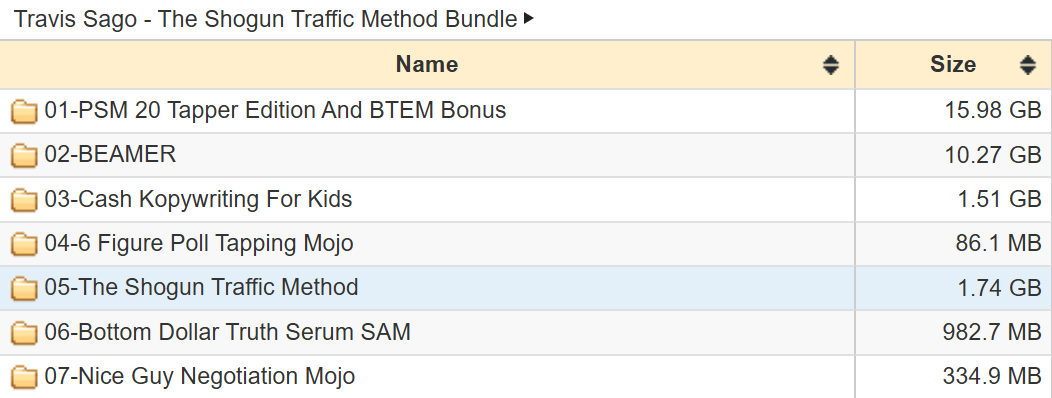This screenshot has width=1052, height=398.
Task: Expand the breadcrumb arrow after Bundle title
Action: [529, 19]
